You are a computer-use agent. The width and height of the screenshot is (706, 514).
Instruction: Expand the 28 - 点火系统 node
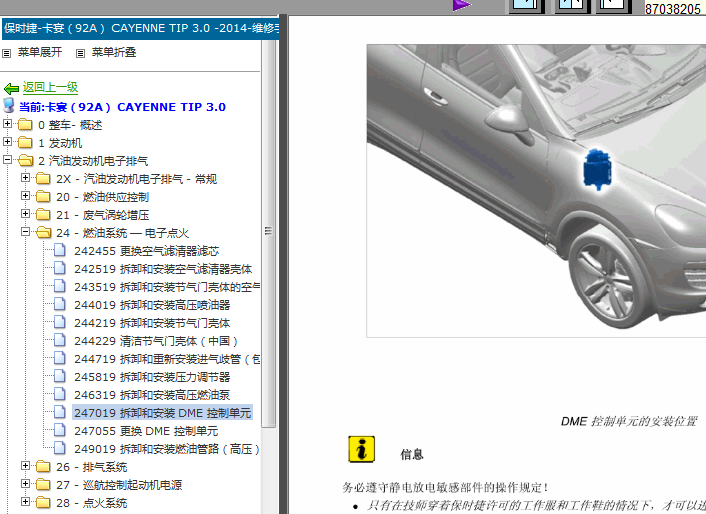click(25, 501)
